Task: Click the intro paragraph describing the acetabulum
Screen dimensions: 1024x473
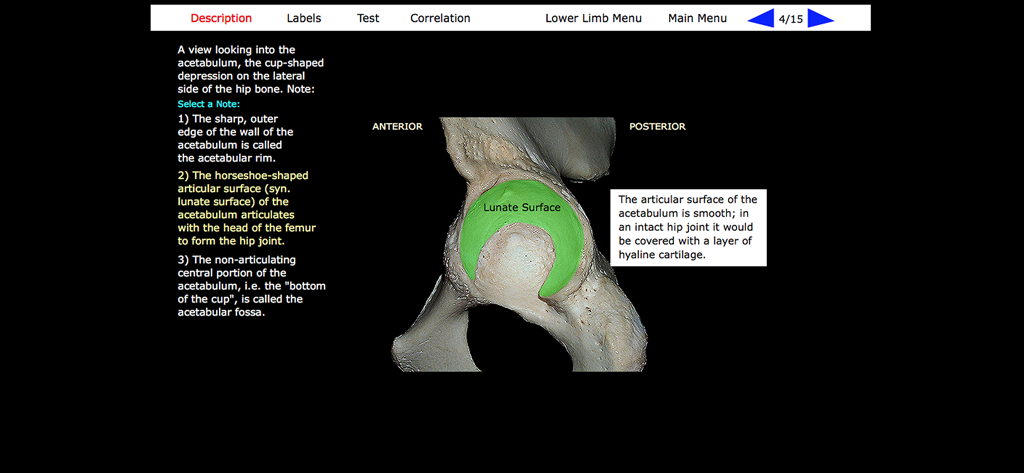Action: click(x=250, y=69)
